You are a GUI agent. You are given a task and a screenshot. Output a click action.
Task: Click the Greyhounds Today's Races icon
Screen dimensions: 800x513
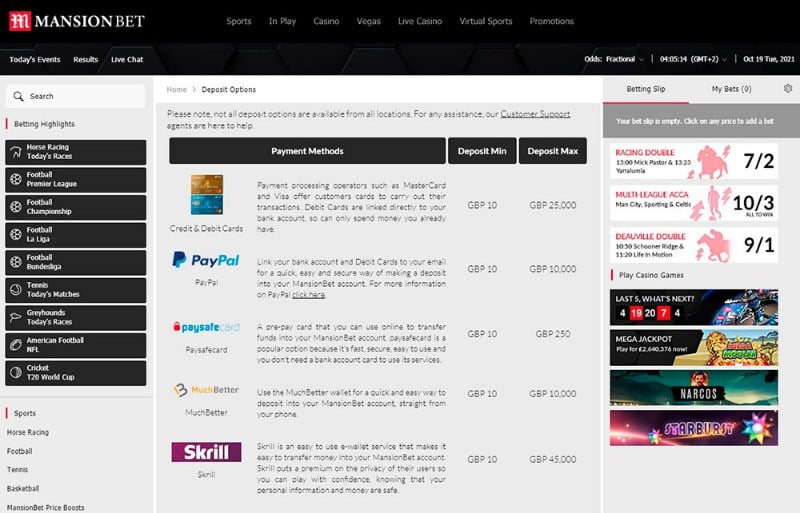tap(16, 317)
